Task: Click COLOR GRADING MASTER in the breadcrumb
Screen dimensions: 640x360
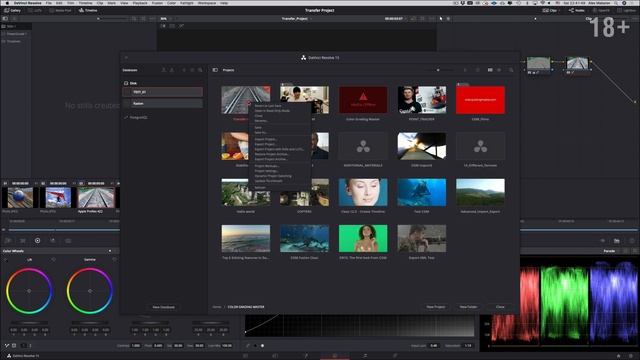Action: click(246, 307)
